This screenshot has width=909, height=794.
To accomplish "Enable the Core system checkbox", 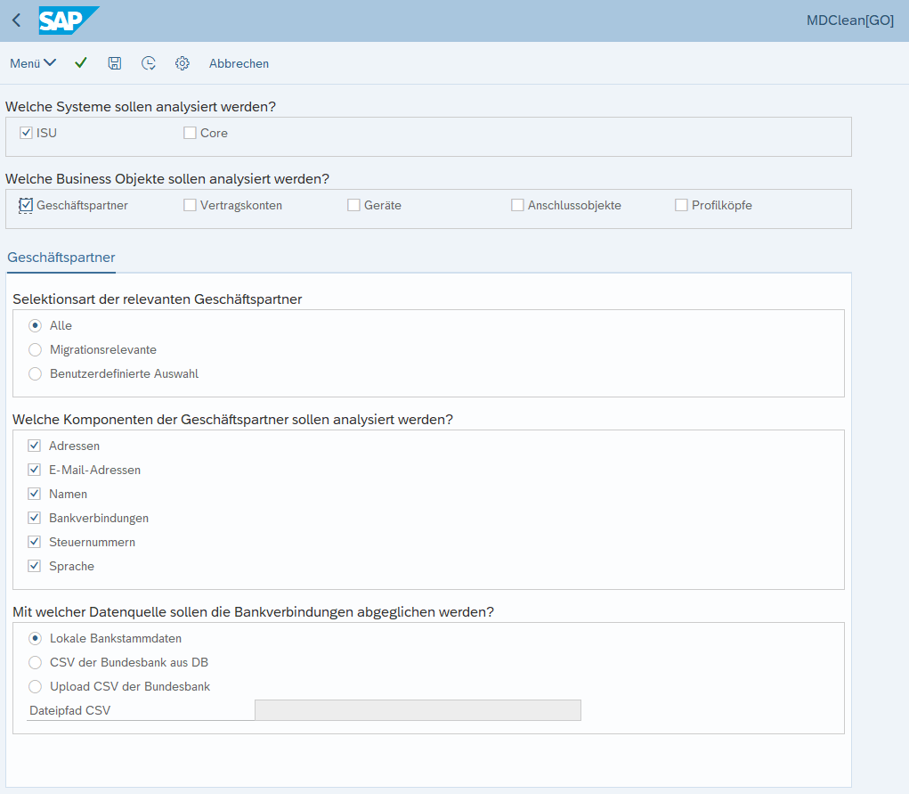I will pos(190,133).
